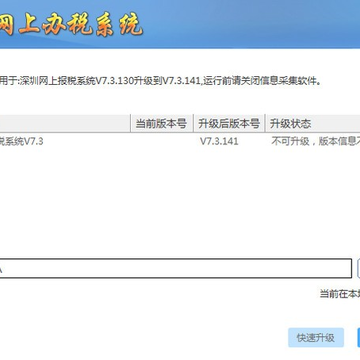Click the V7.3.141 version cell
360x360 pixels.
click(x=219, y=141)
